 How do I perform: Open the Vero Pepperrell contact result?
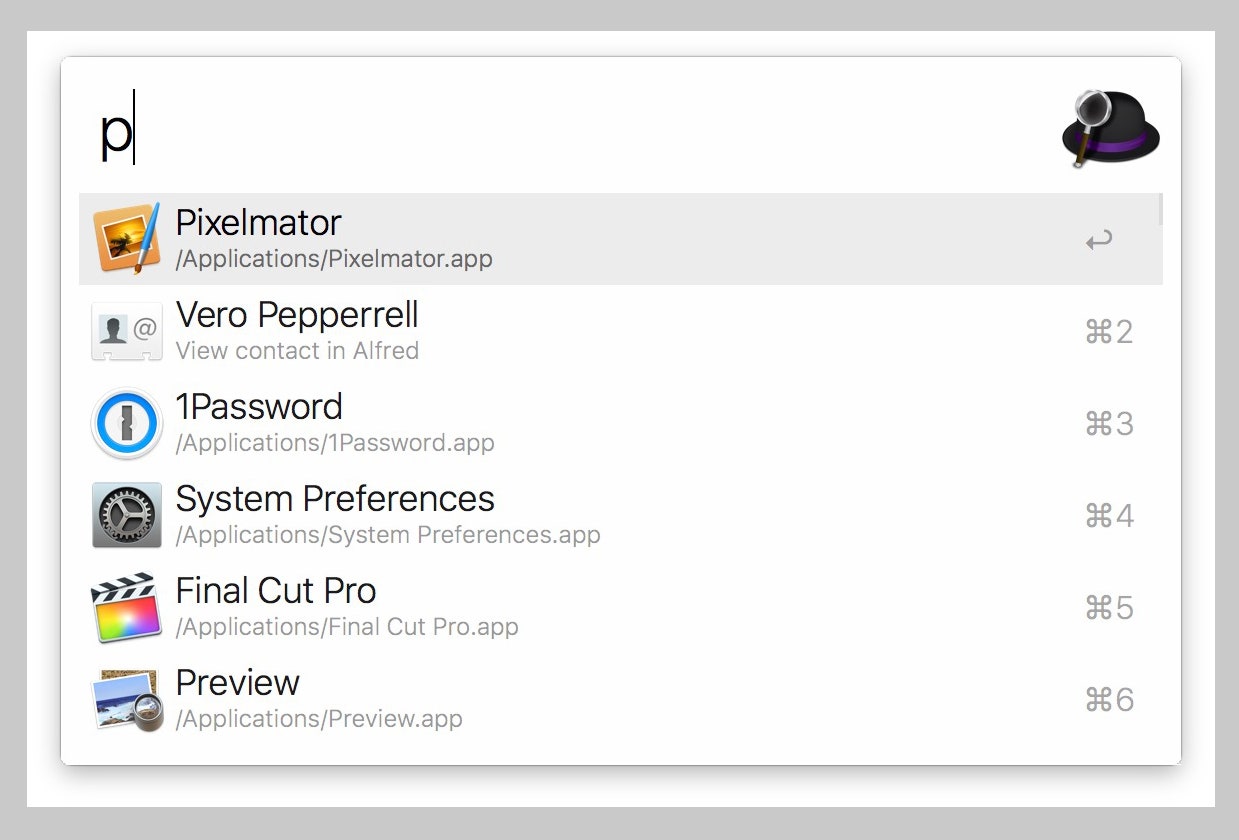[x=297, y=314]
